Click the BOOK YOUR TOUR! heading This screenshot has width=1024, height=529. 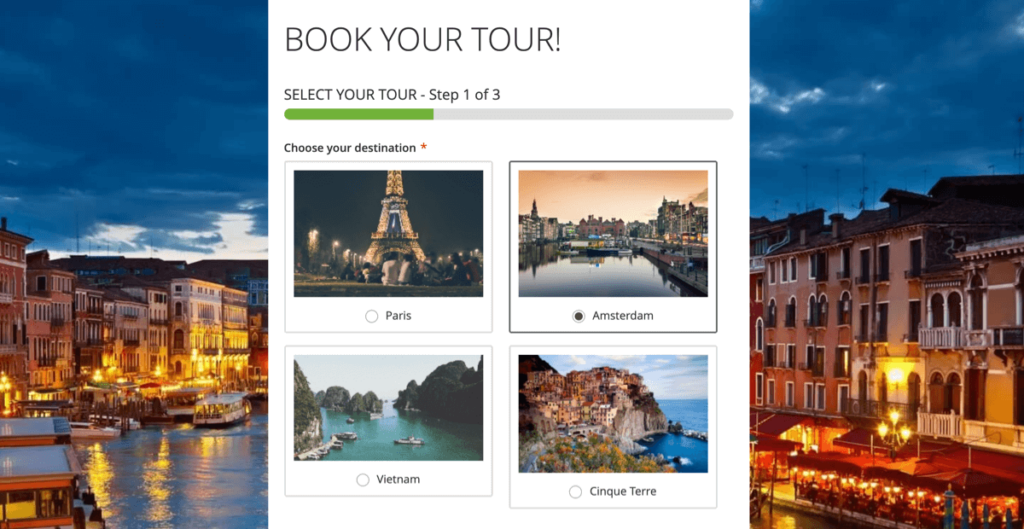point(423,40)
